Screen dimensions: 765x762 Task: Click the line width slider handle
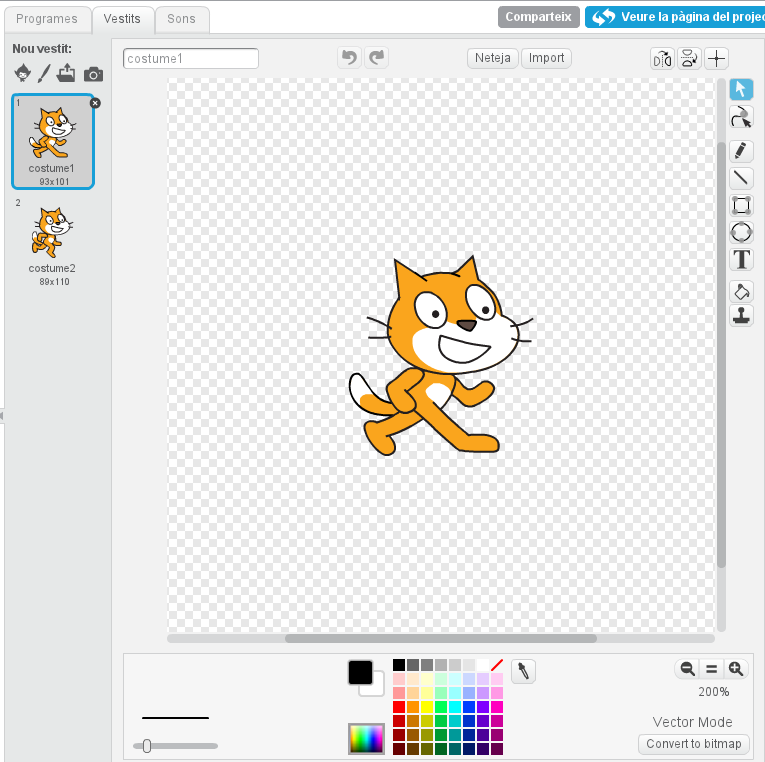(x=147, y=746)
